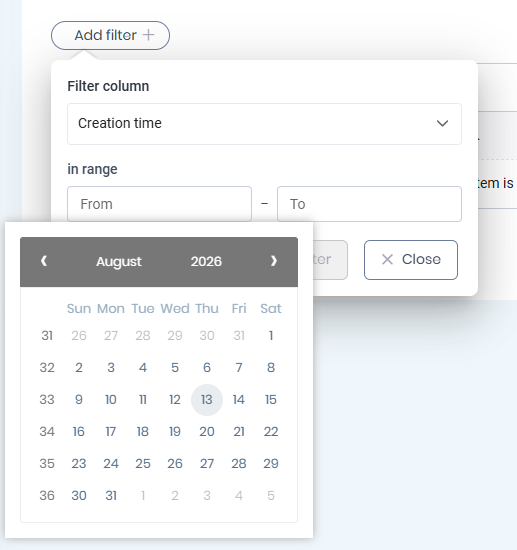This screenshot has height=550, width=517.
Task: Choose August 22 in the date picker
Action: [271, 432]
